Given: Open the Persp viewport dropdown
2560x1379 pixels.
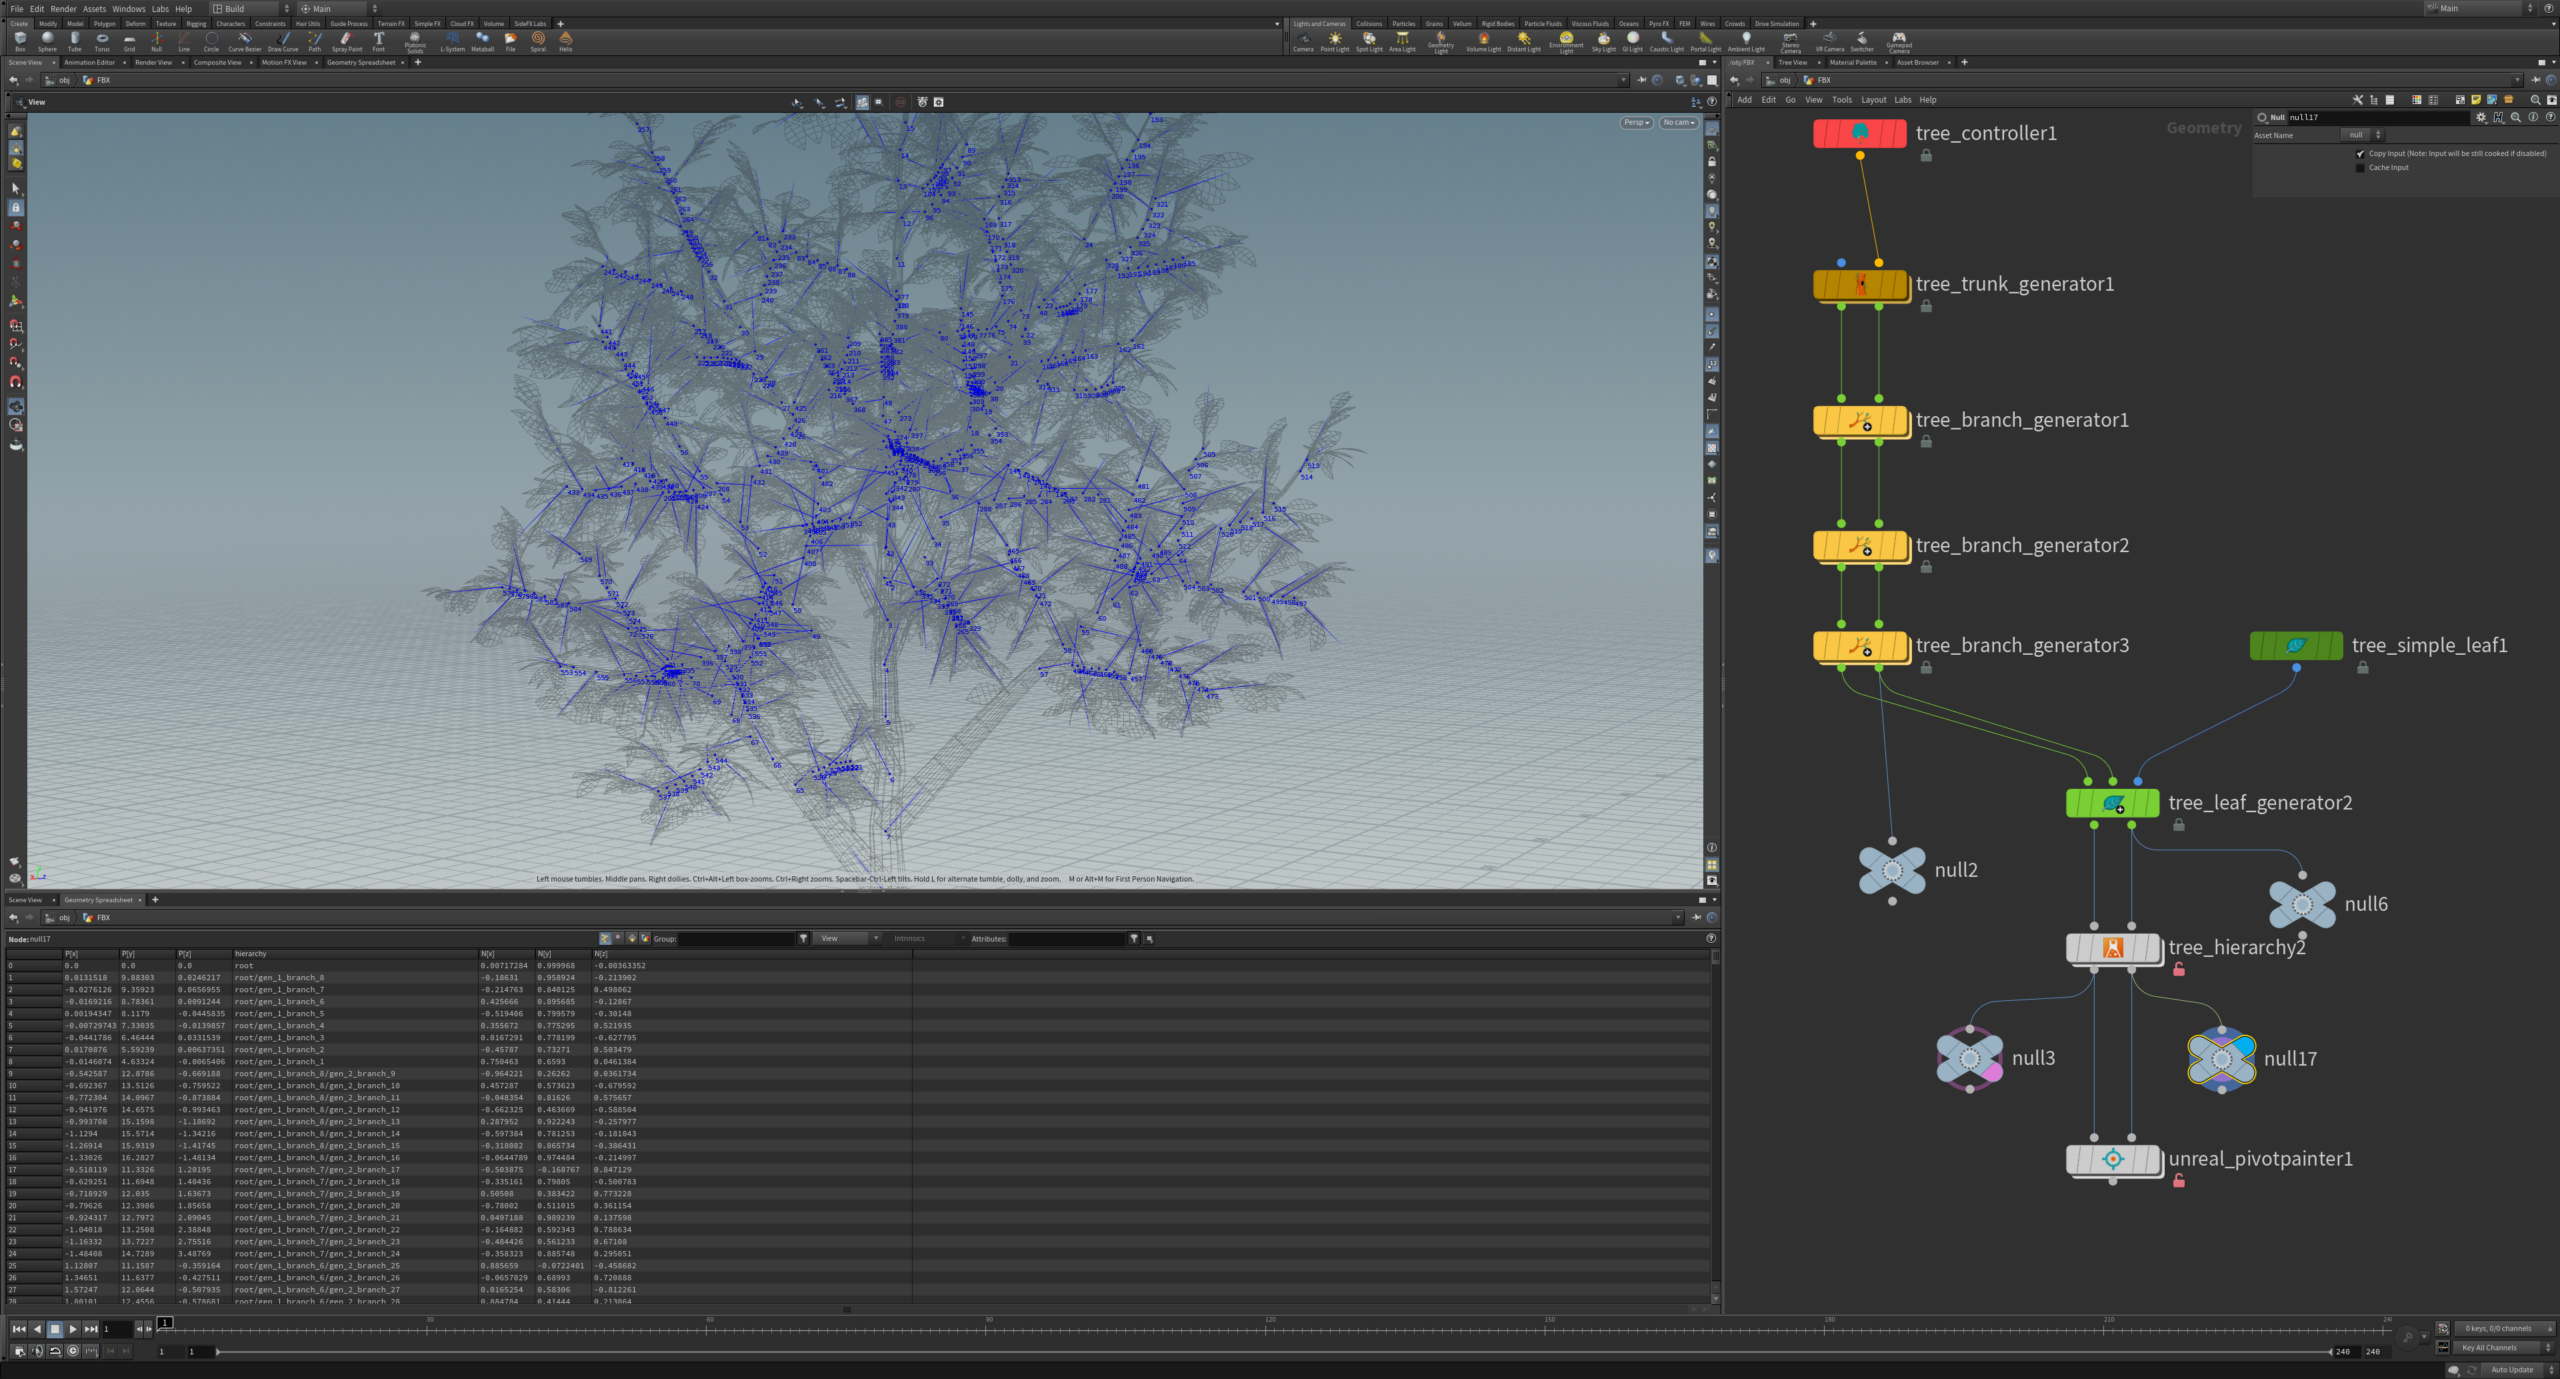Looking at the screenshot, I should tap(1636, 123).
